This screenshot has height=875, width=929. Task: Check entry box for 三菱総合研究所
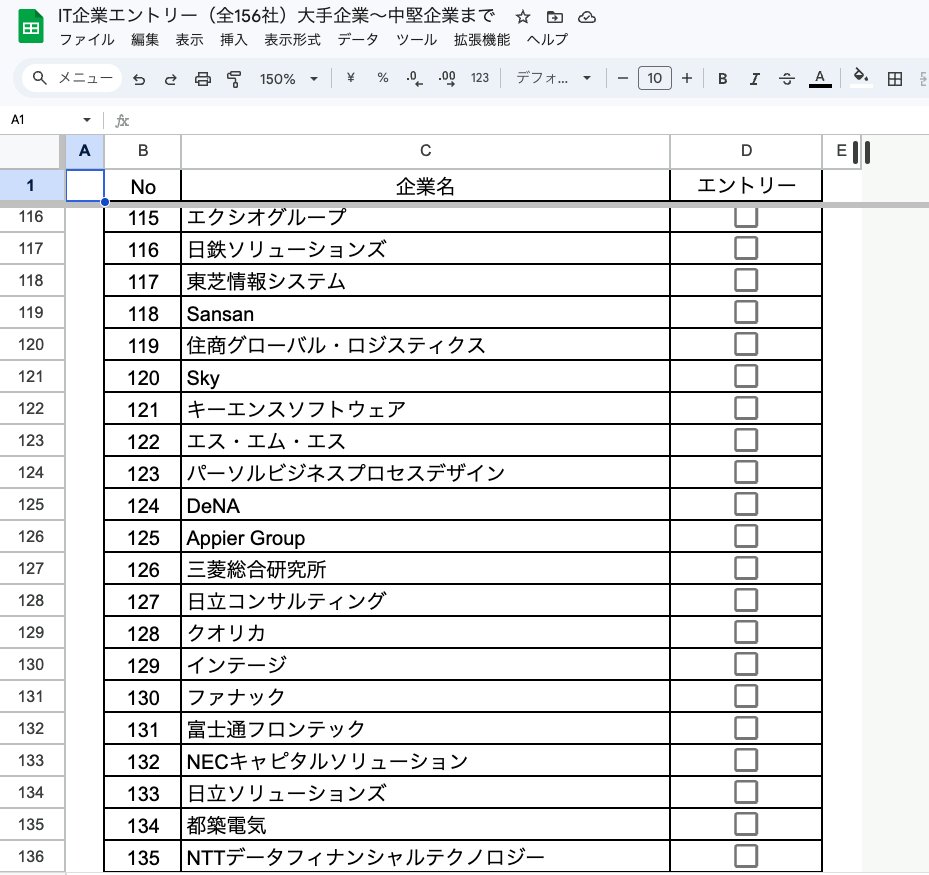(x=746, y=568)
